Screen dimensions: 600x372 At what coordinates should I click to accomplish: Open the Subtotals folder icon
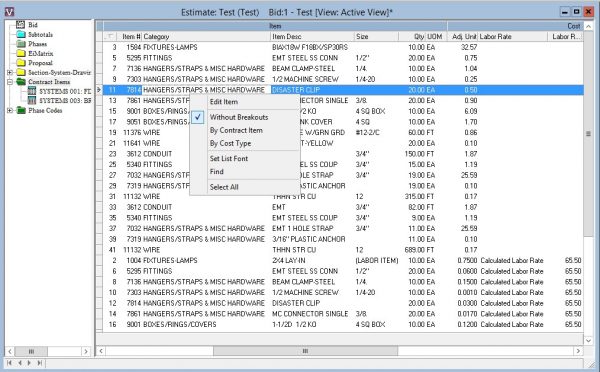21,34
